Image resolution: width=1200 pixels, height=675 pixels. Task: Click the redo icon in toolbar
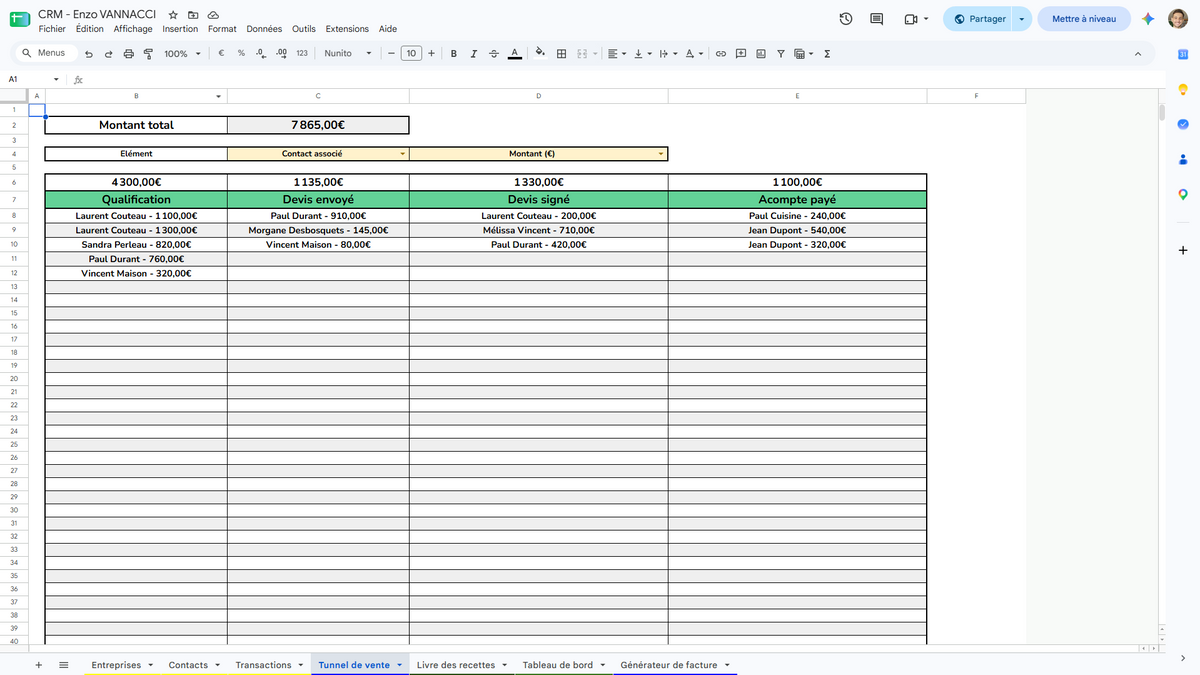(x=108, y=53)
